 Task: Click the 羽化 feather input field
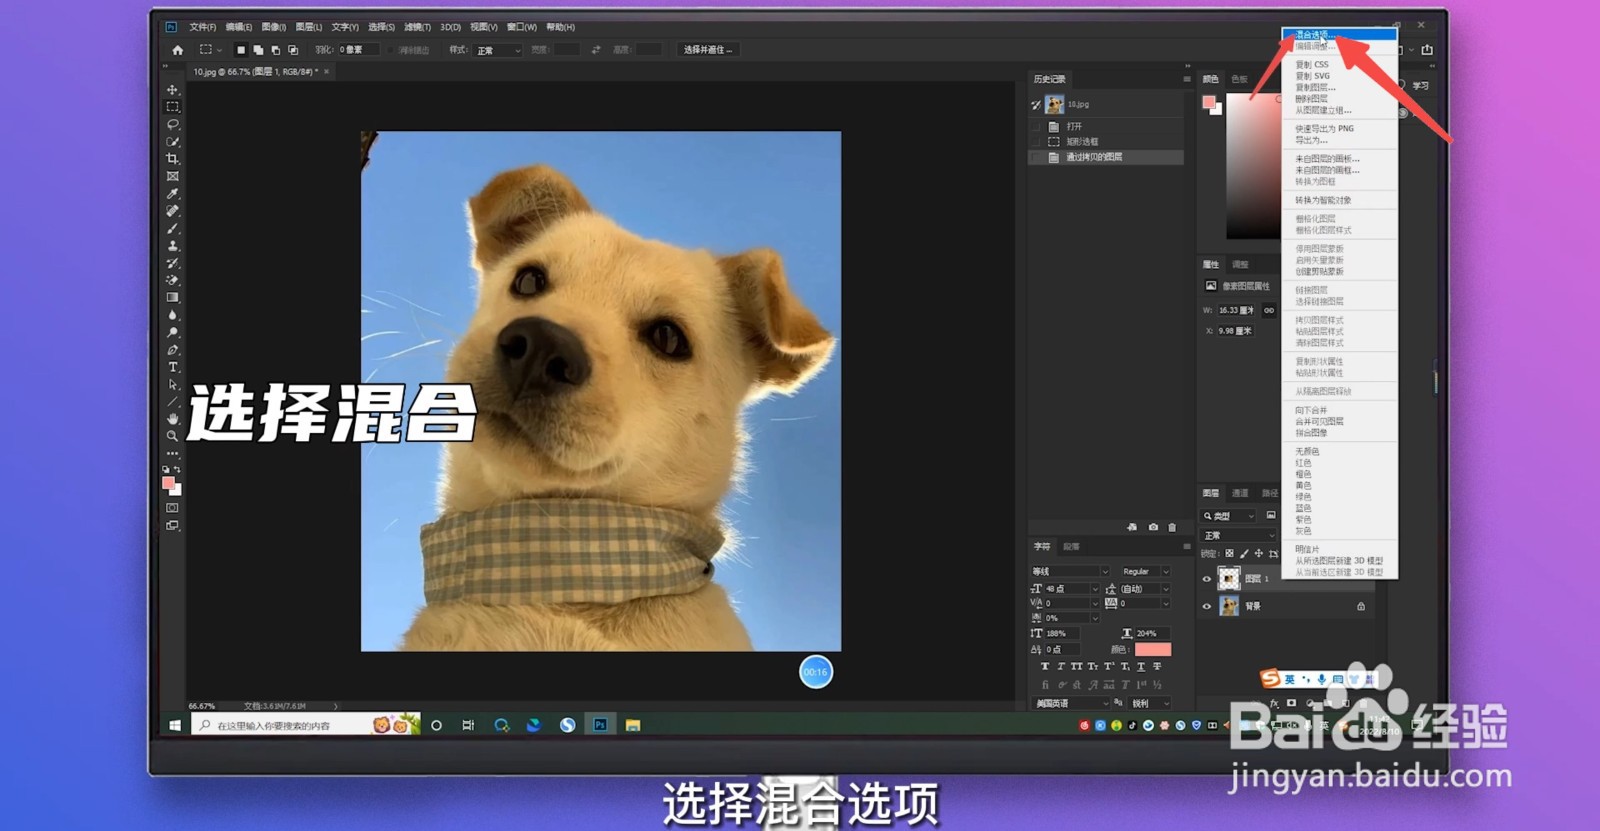pos(357,50)
